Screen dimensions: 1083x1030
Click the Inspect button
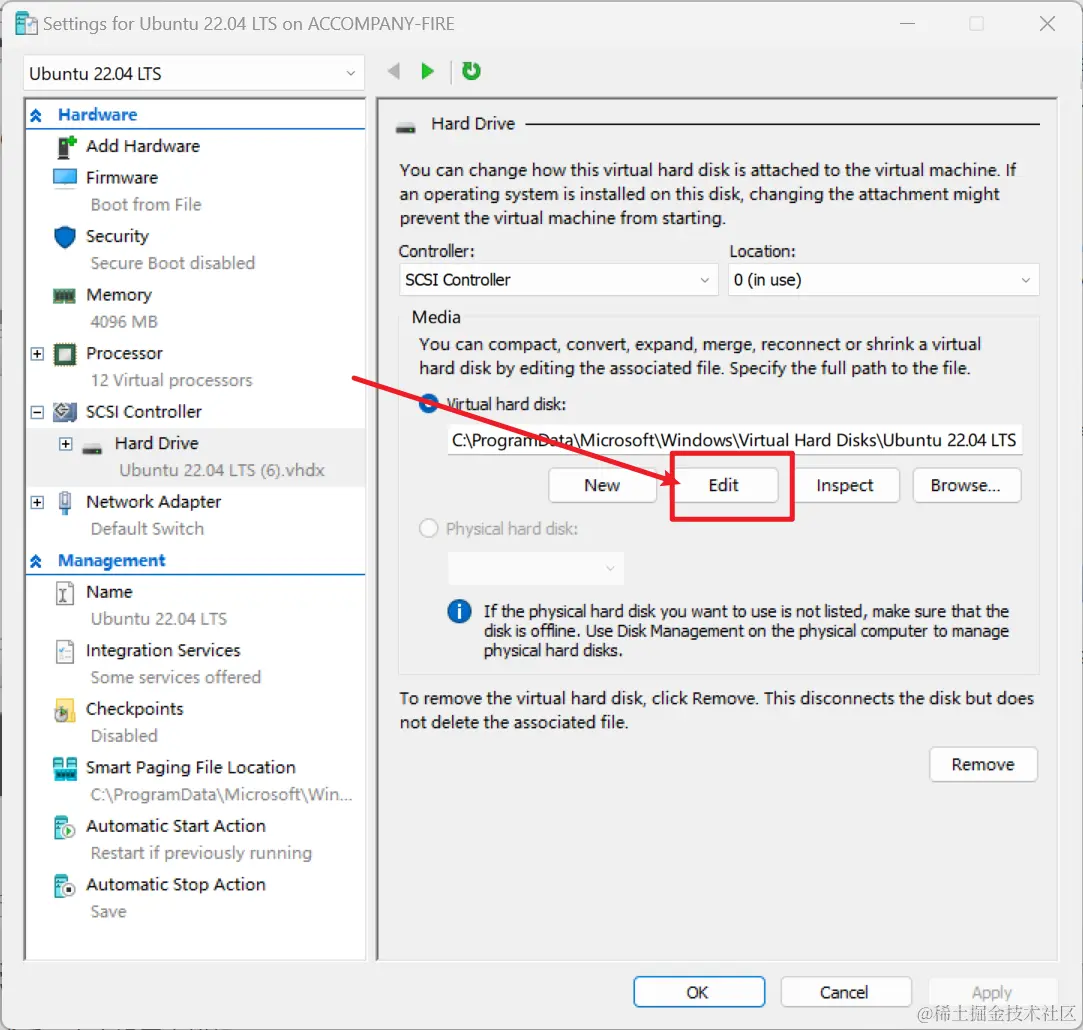pyautogui.click(x=845, y=485)
